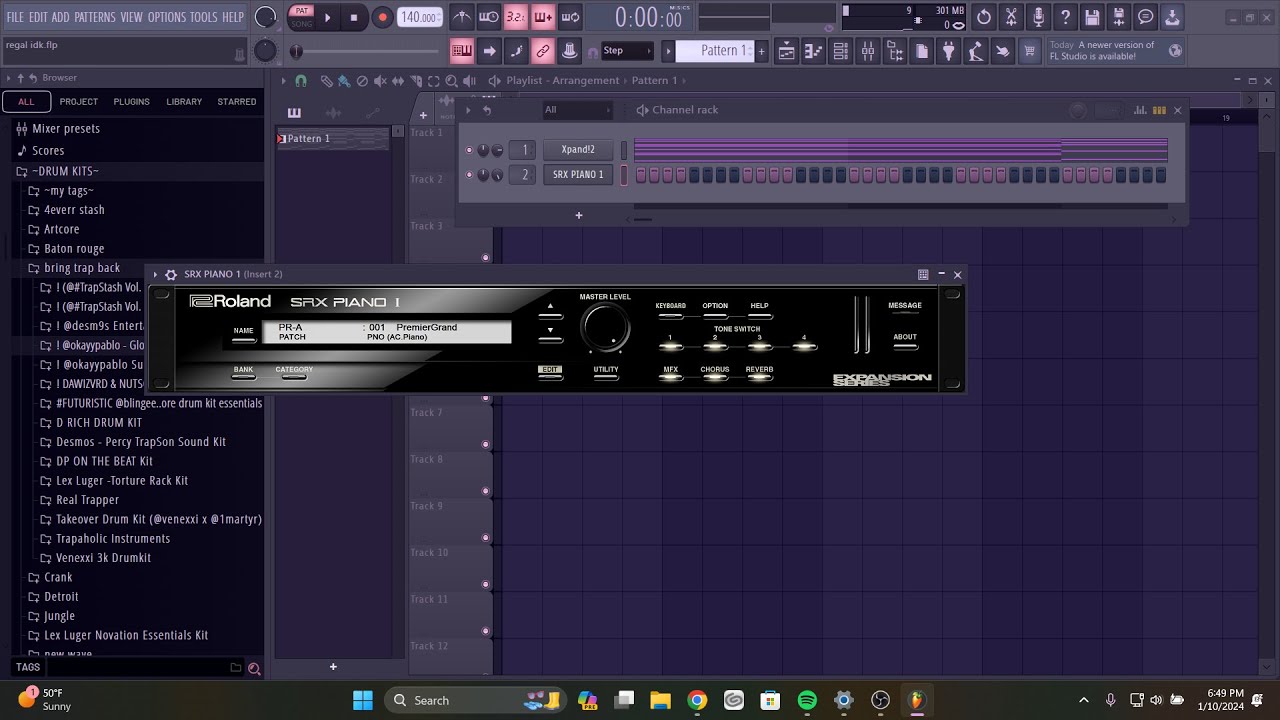The width and height of the screenshot is (1280, 720).
Task: Toggle step editing mode icon
Action: 516,51
